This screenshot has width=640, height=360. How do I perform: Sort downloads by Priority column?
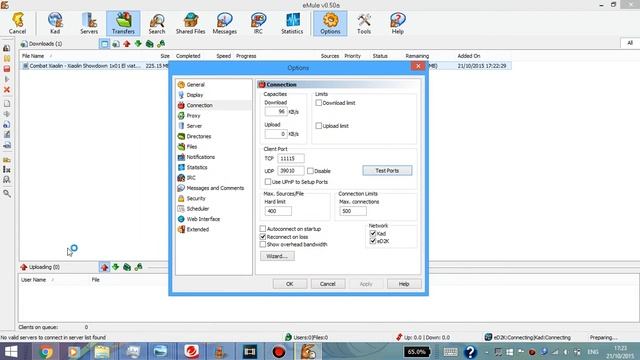click(x=353, y=56)
